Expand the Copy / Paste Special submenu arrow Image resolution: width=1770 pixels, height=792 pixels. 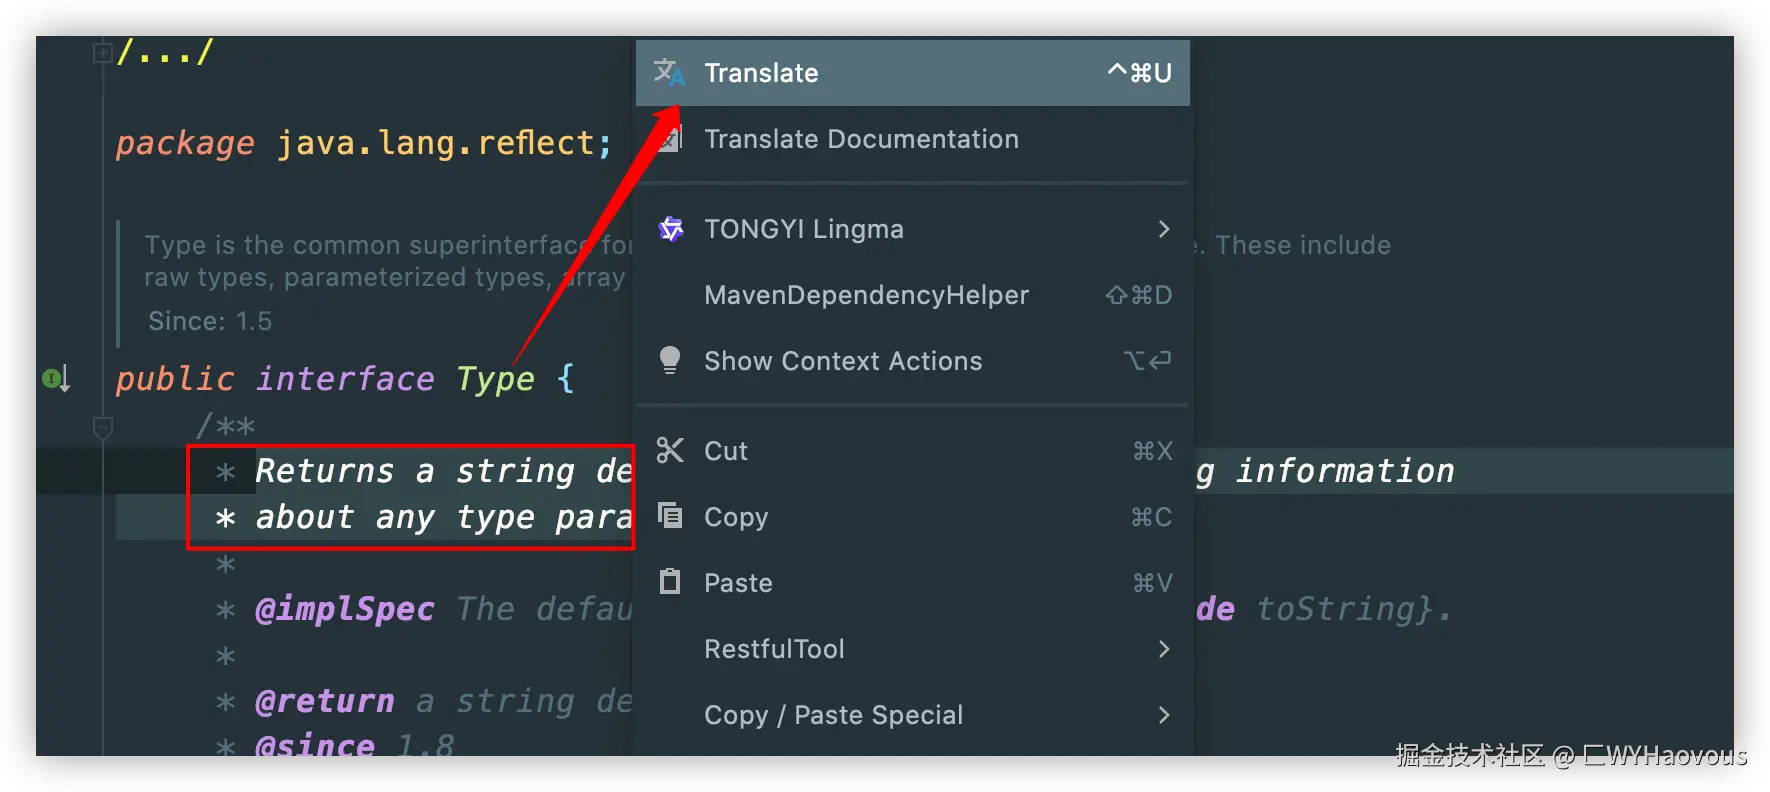pos(1163,715)
